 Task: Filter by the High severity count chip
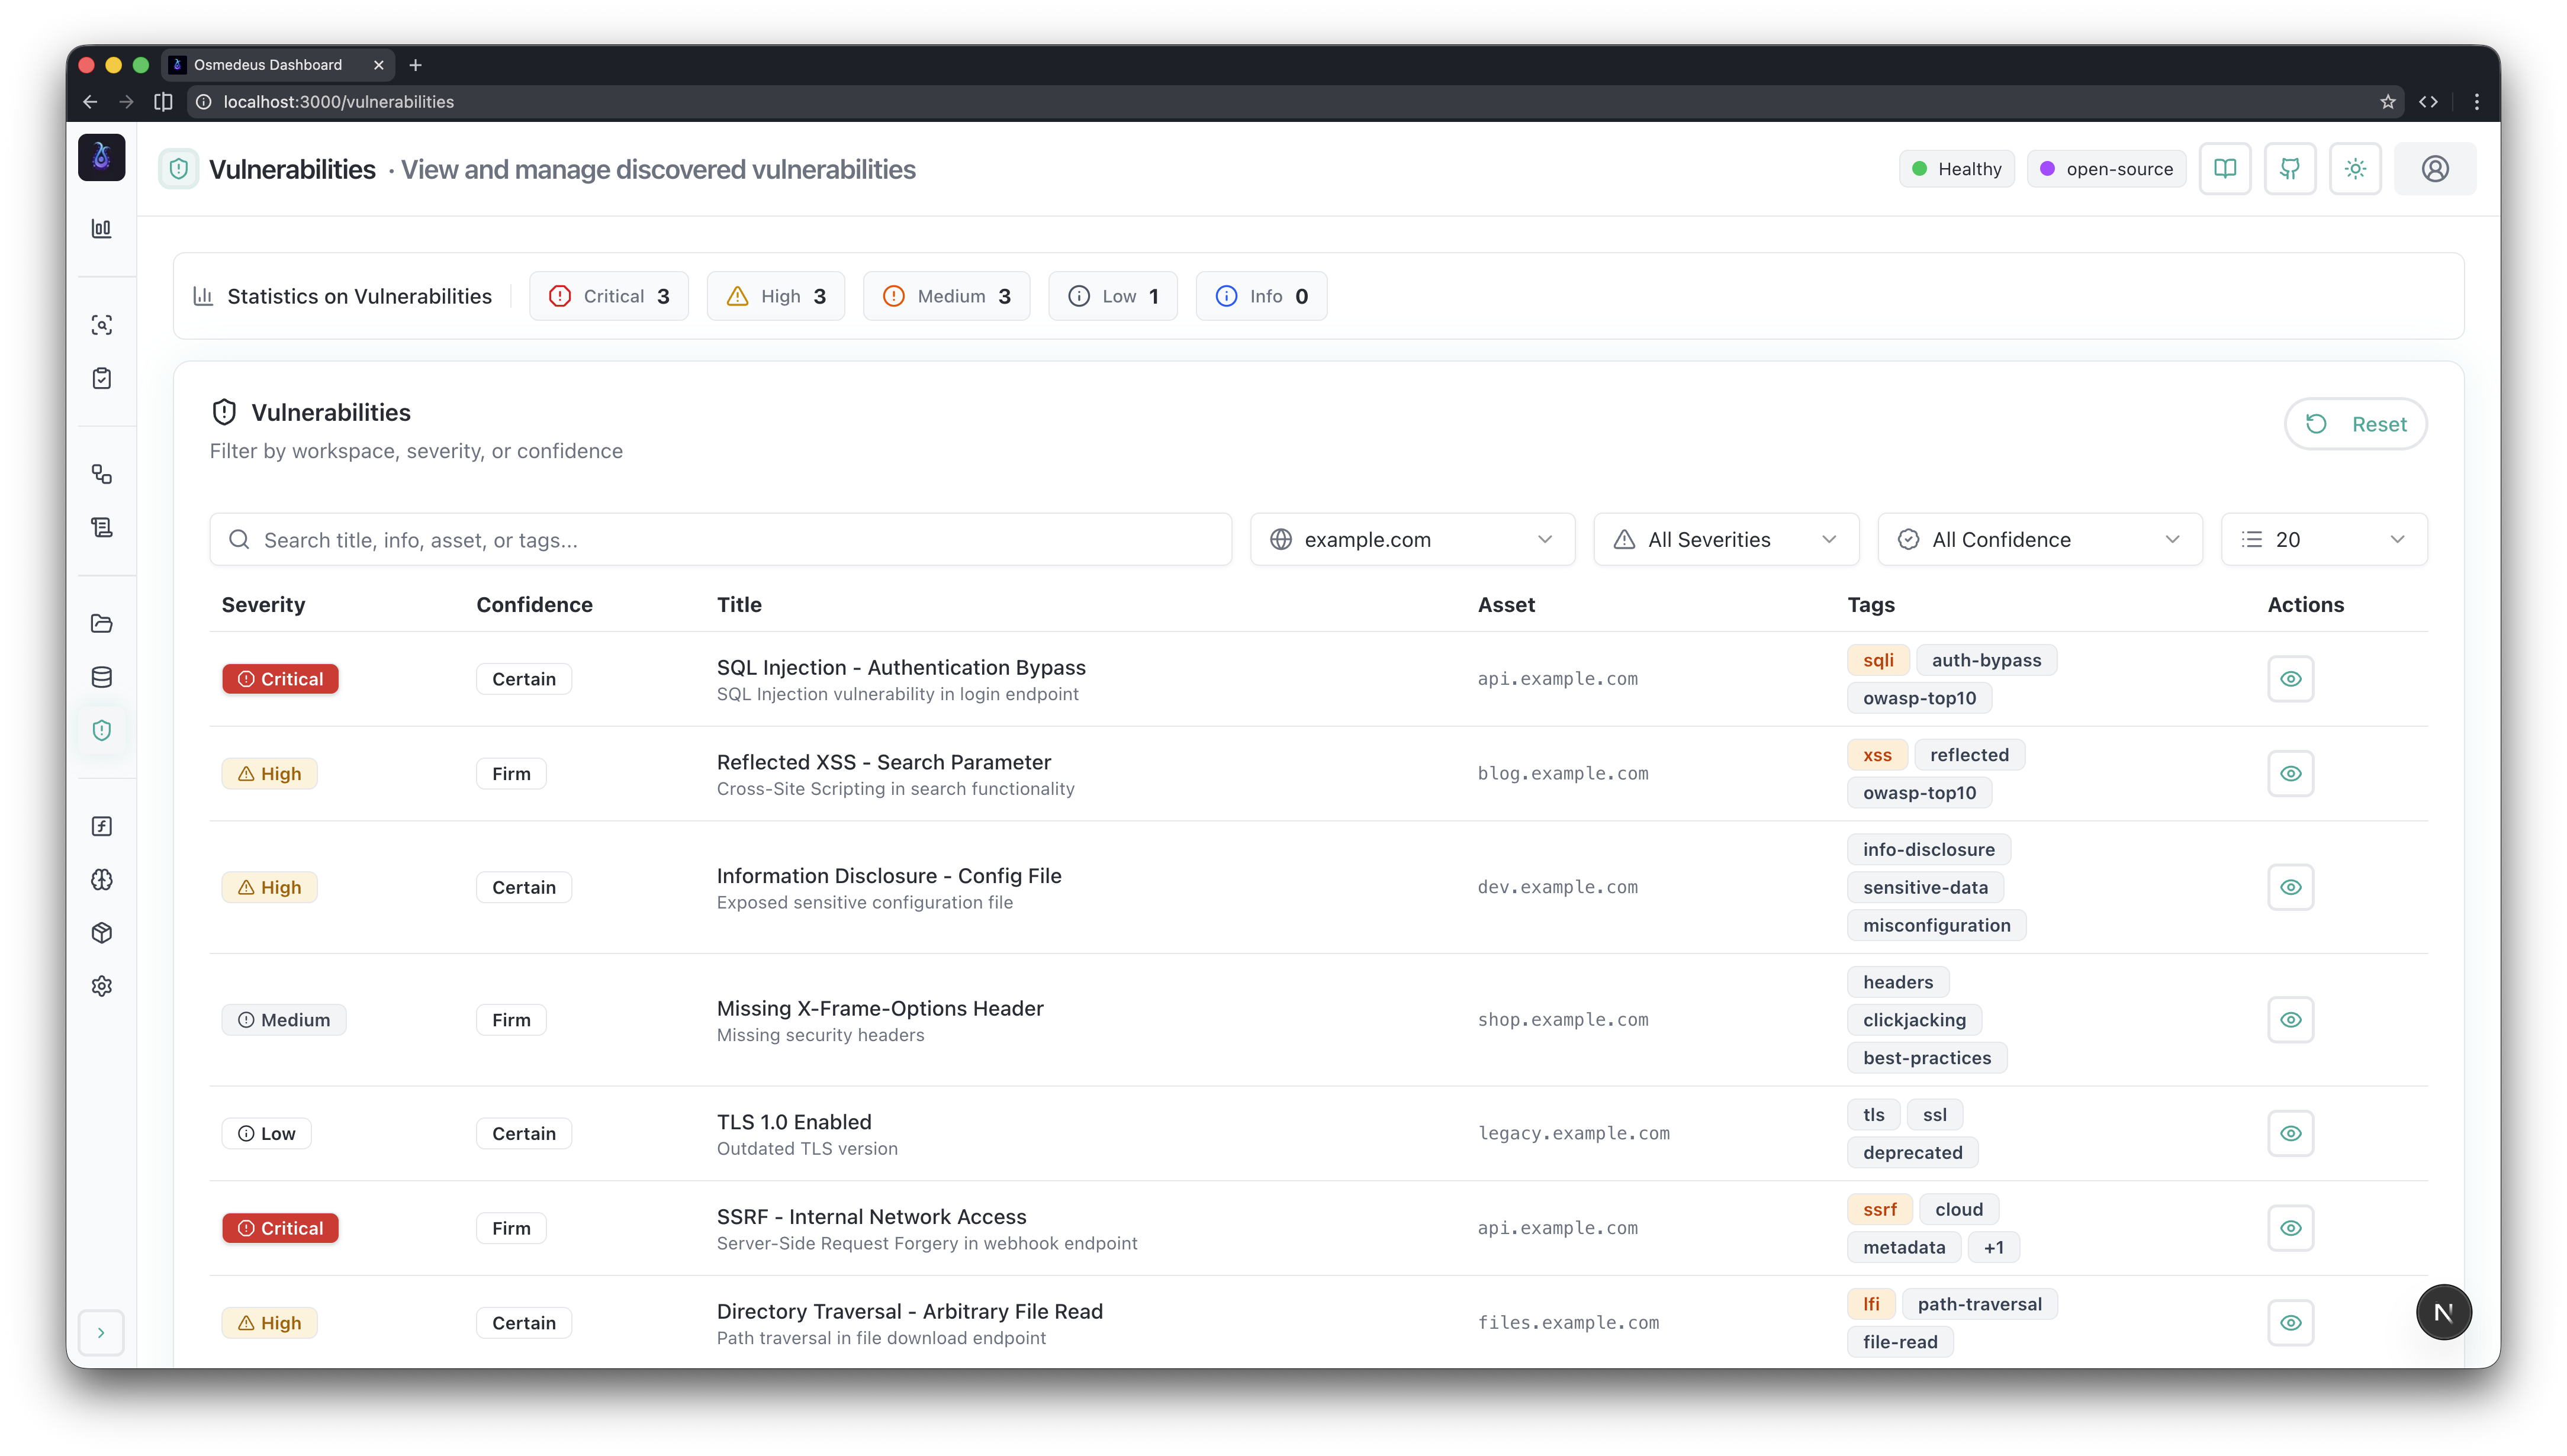click(x=776, y=295)
